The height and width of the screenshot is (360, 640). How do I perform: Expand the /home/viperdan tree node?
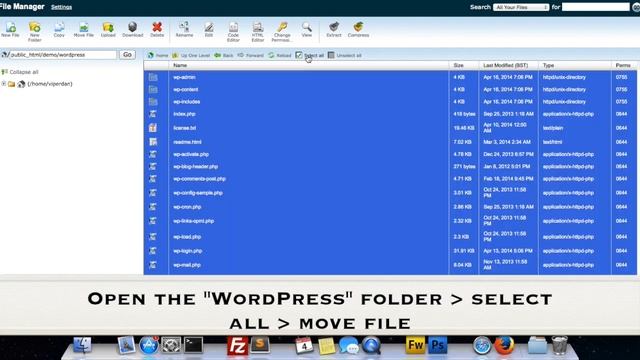pyautogui.click(x=4, y=84)
